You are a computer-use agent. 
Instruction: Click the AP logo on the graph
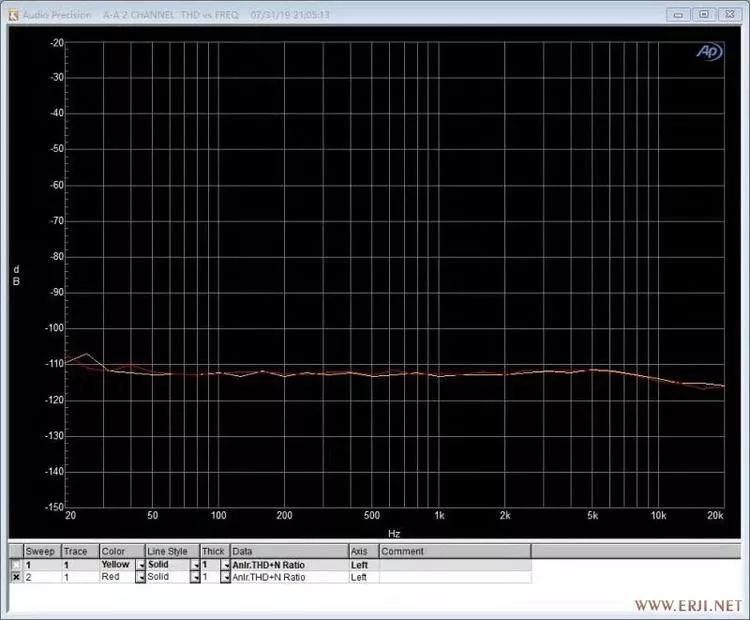click(709, 51)
